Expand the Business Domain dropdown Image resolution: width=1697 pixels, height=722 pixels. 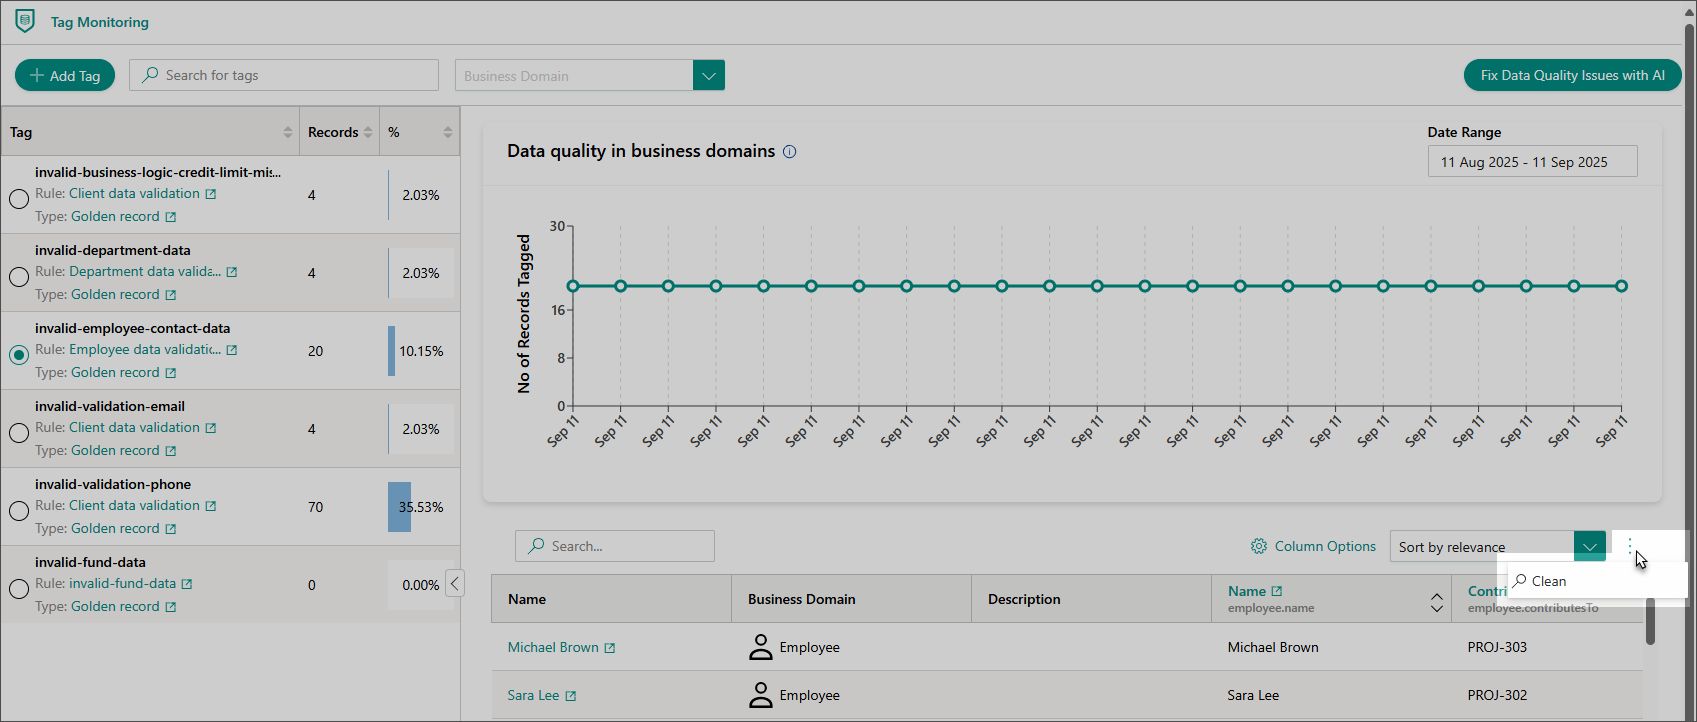coord(708,75)
